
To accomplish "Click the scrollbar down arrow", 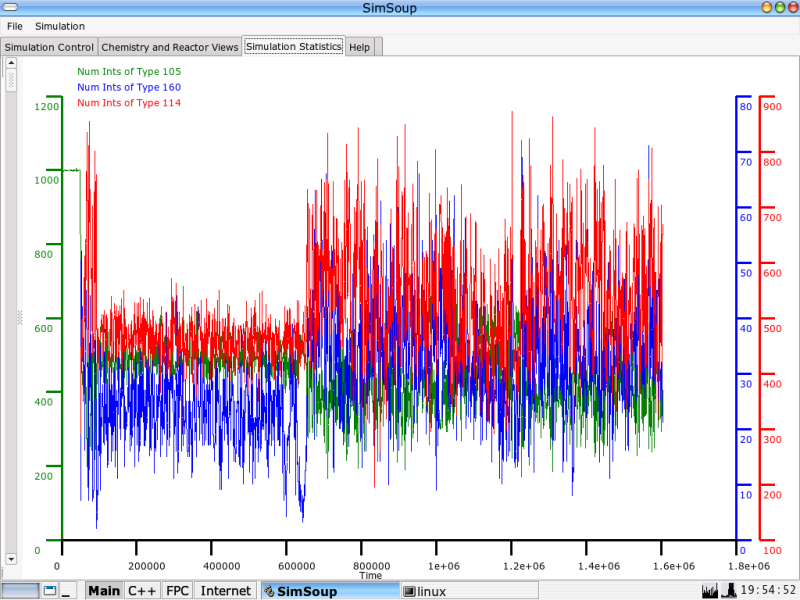I will [x=11, y=559].
